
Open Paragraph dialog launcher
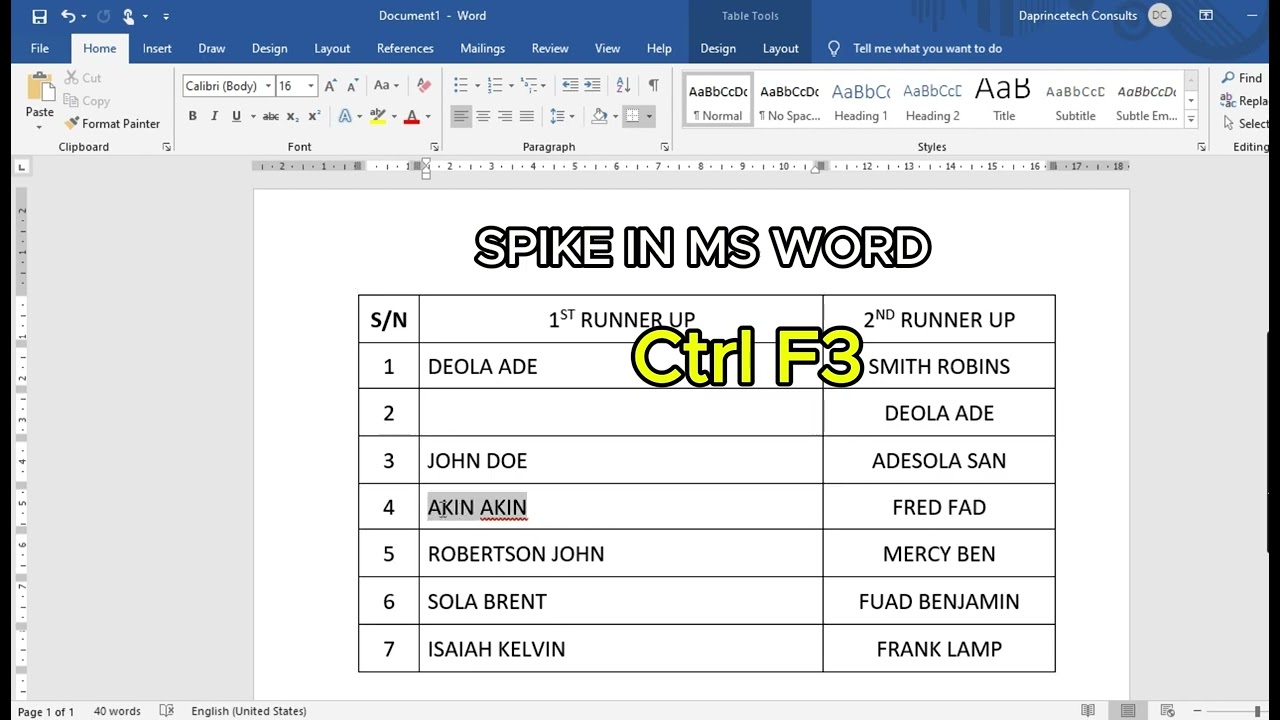point(664,147)
